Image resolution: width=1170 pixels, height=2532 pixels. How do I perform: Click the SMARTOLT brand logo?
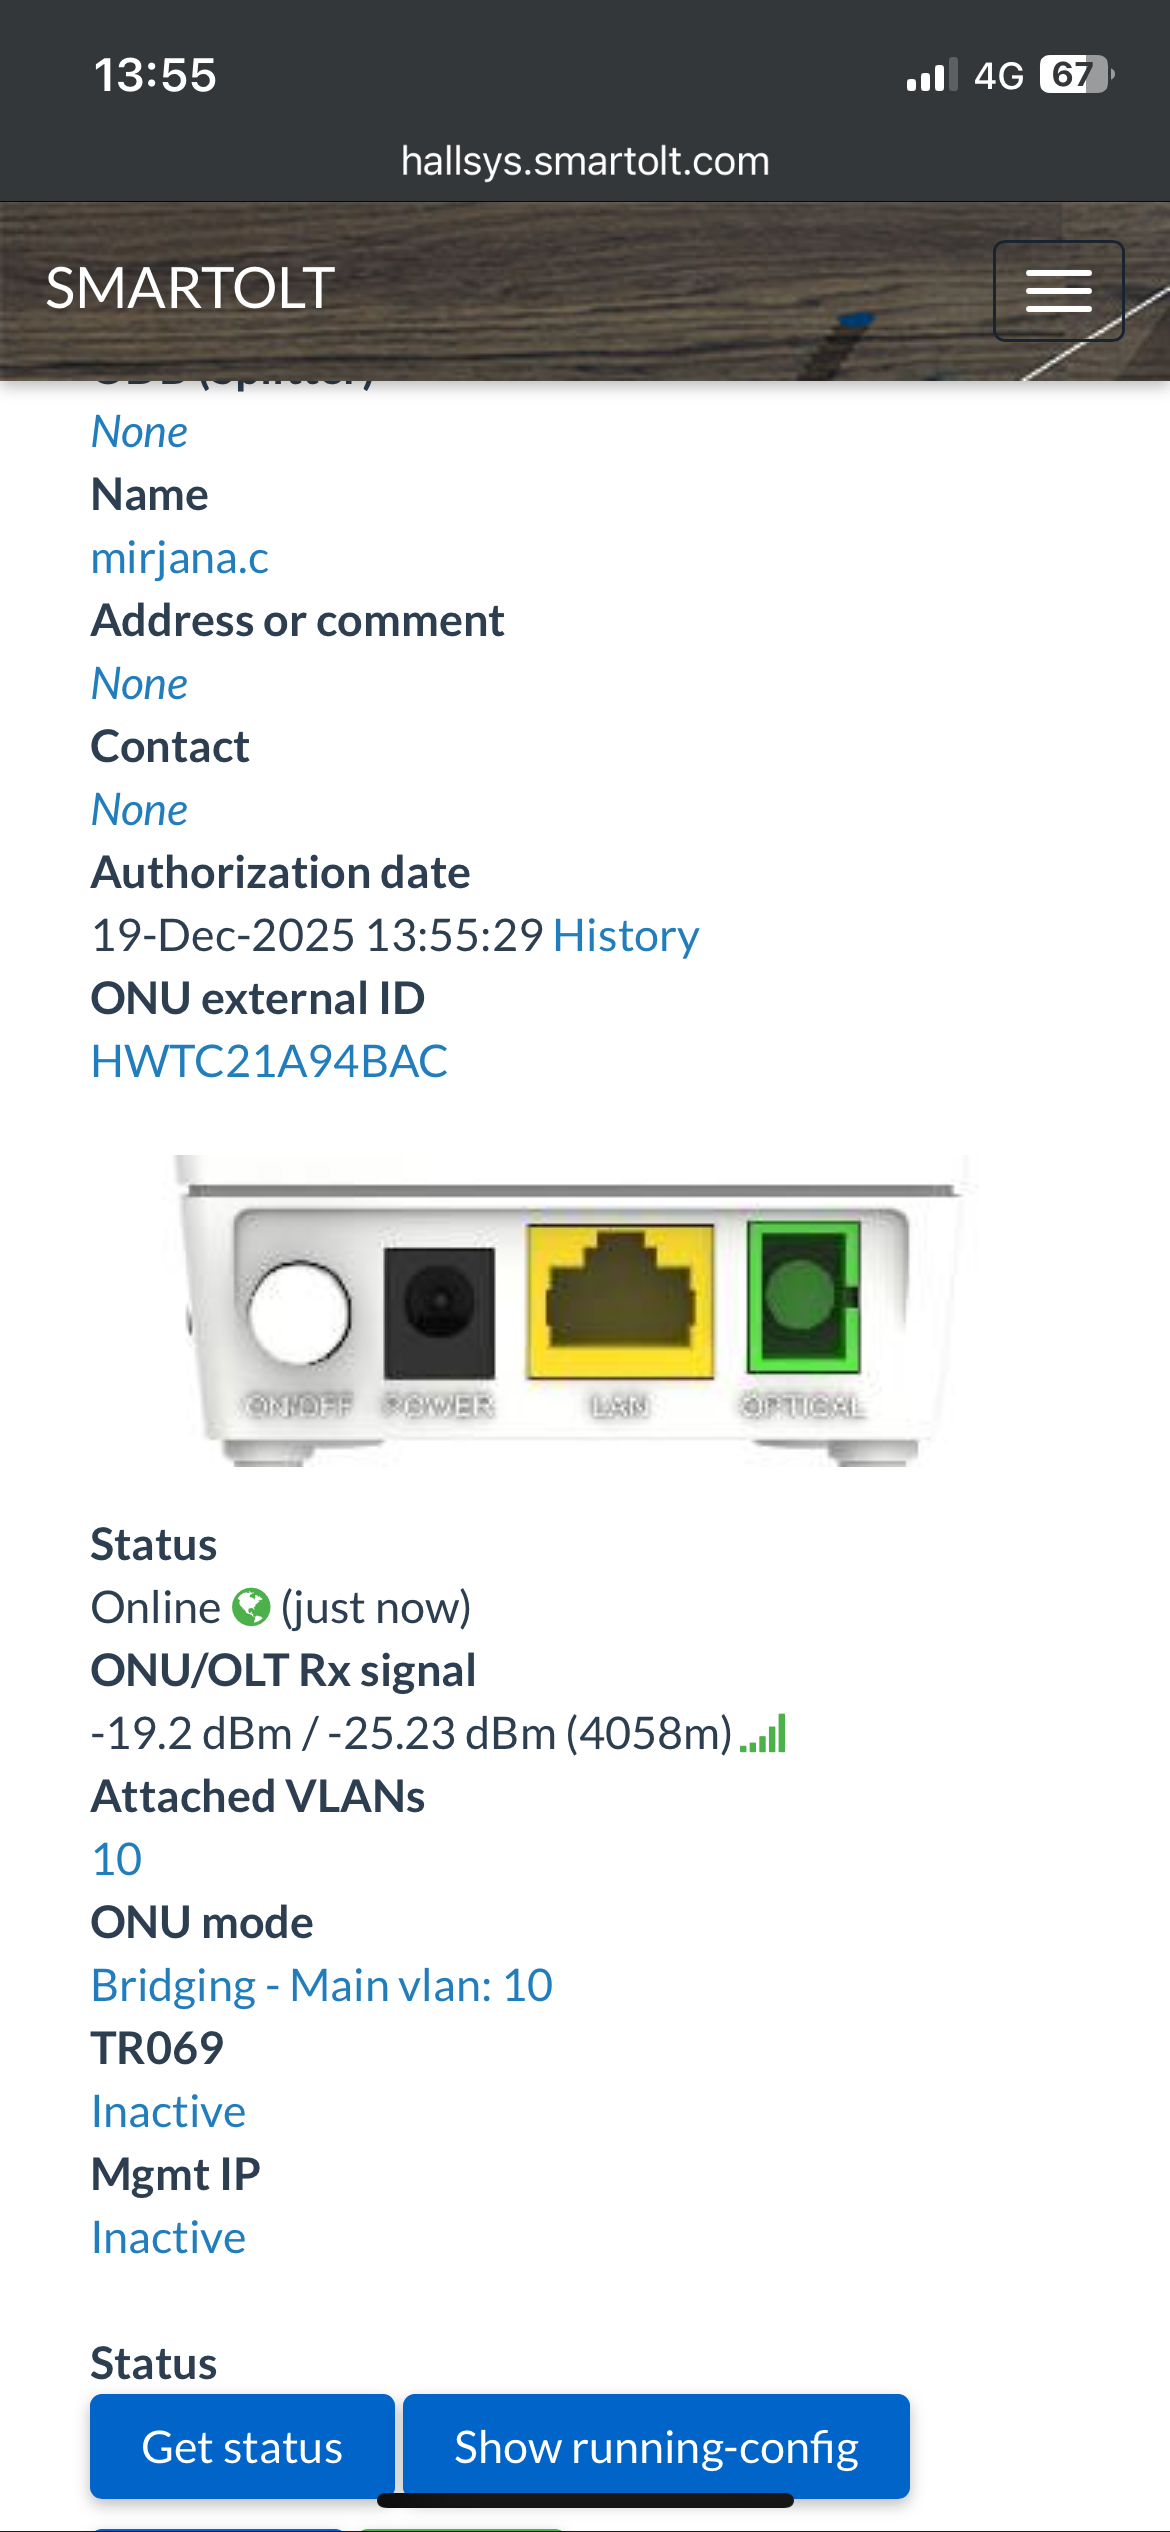(190, 289)
